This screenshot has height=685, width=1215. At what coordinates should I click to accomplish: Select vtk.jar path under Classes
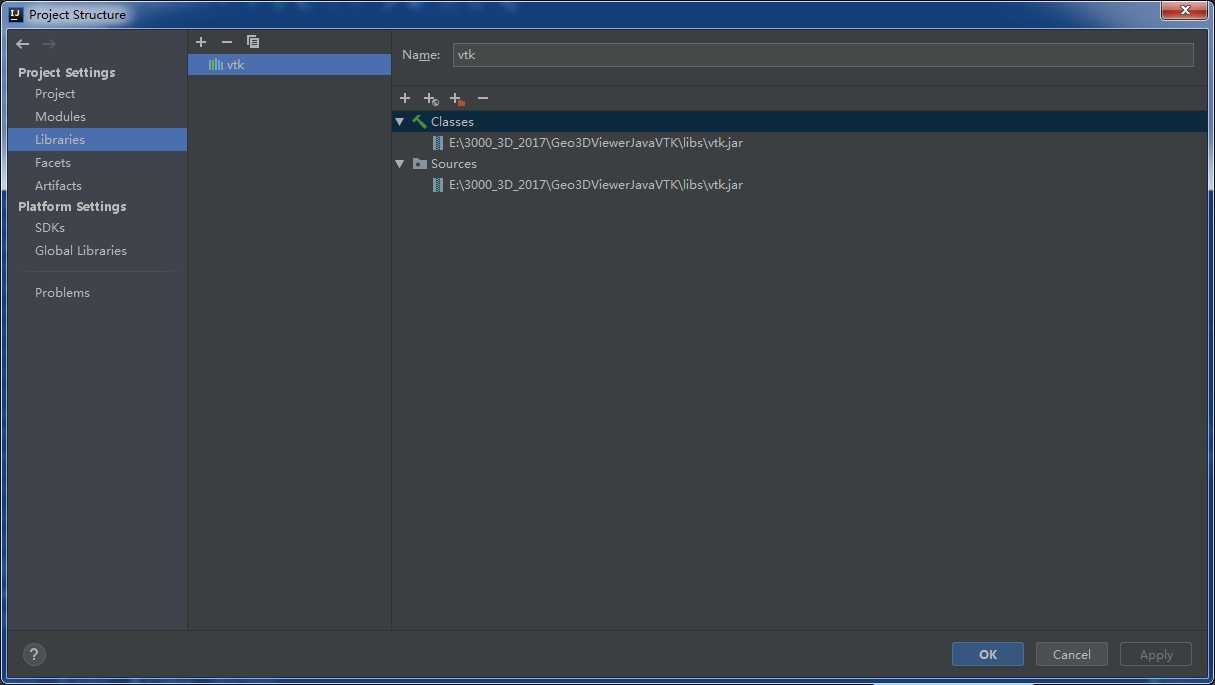596,143
